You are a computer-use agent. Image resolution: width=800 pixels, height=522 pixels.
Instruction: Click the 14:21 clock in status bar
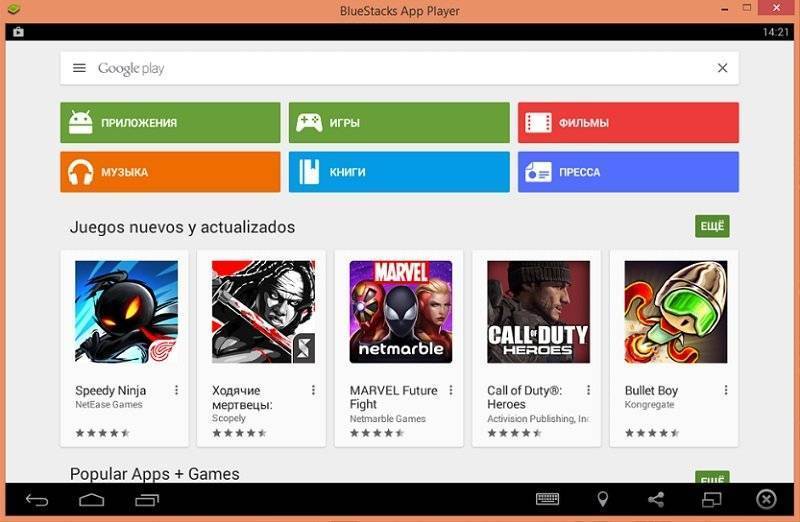point(776,32)
